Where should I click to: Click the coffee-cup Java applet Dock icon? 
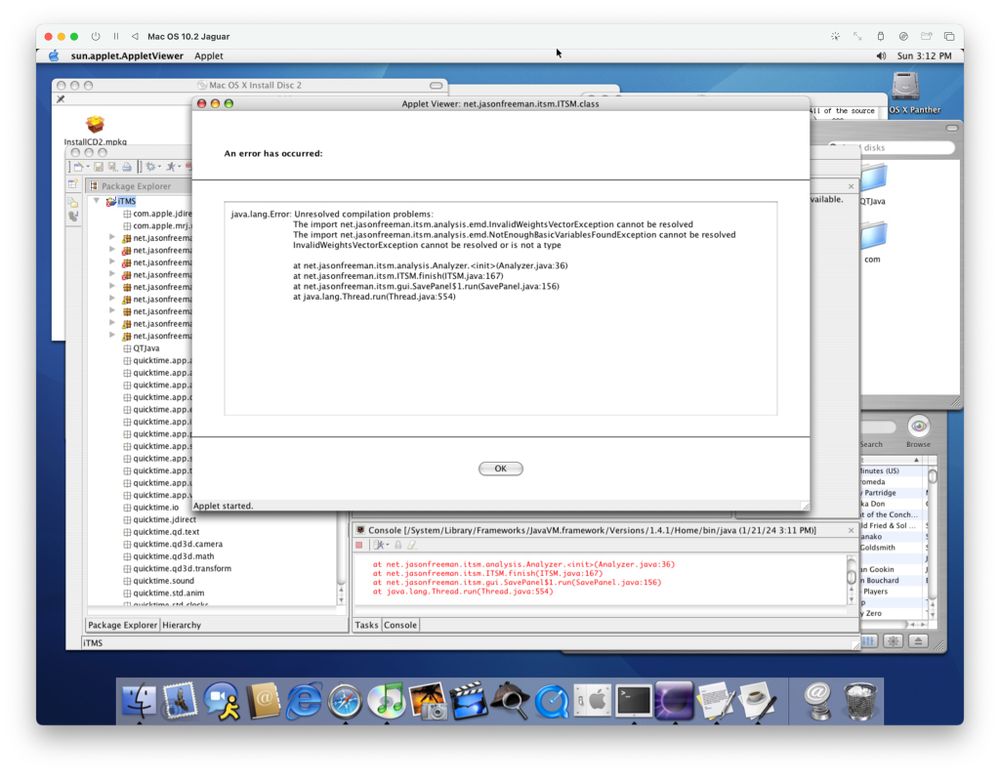[758, 700]
